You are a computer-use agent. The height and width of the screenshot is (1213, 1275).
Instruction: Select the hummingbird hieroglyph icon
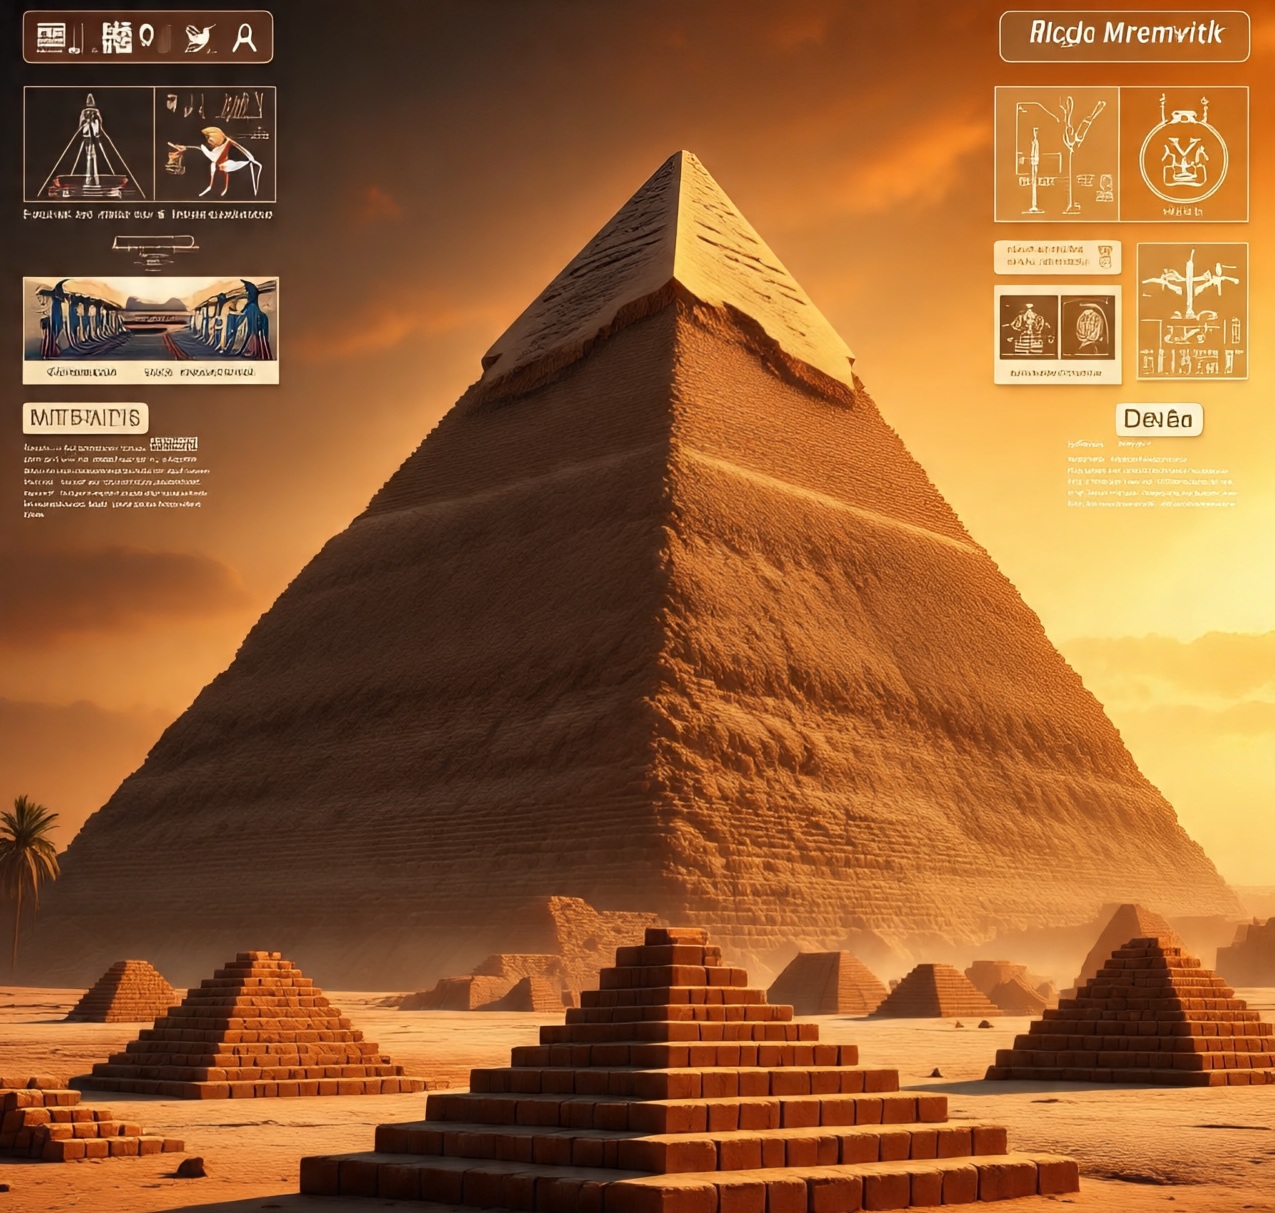(198, 36)
